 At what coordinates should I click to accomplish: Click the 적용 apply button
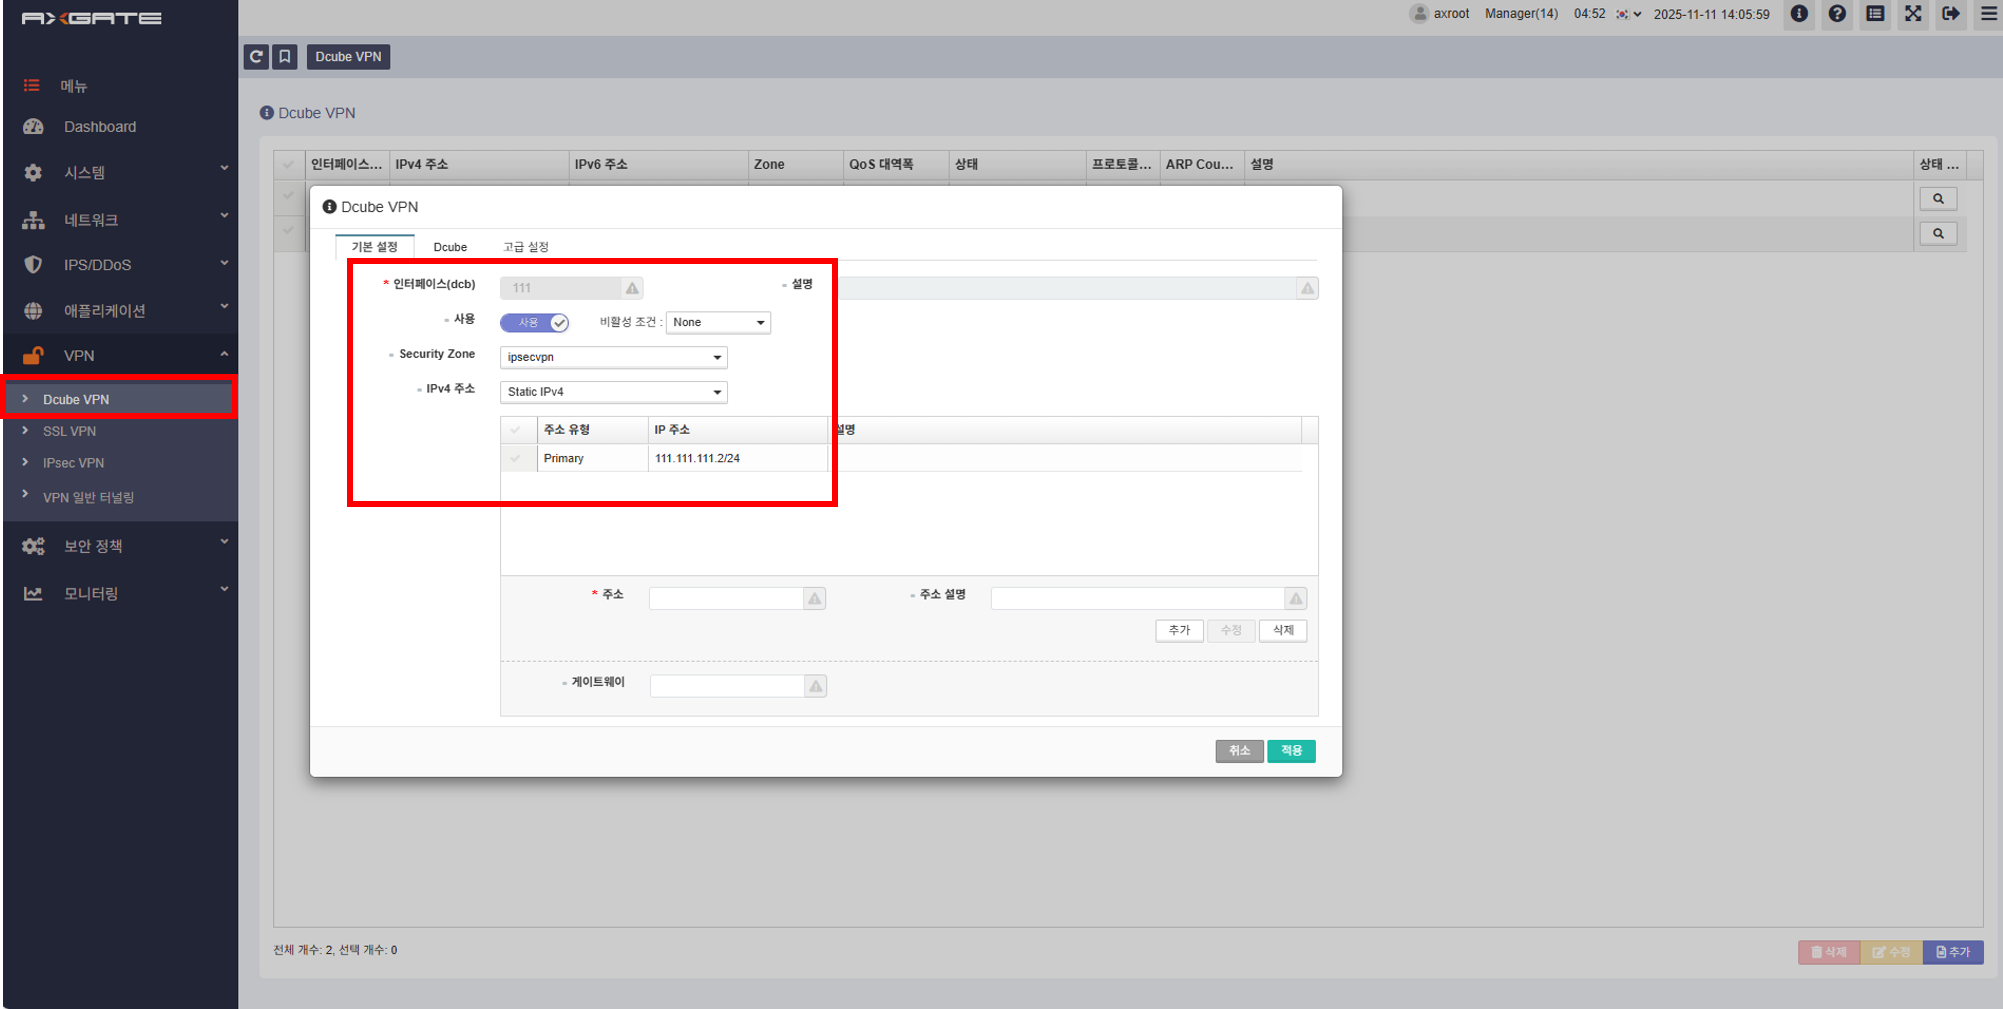(1291, 751)
